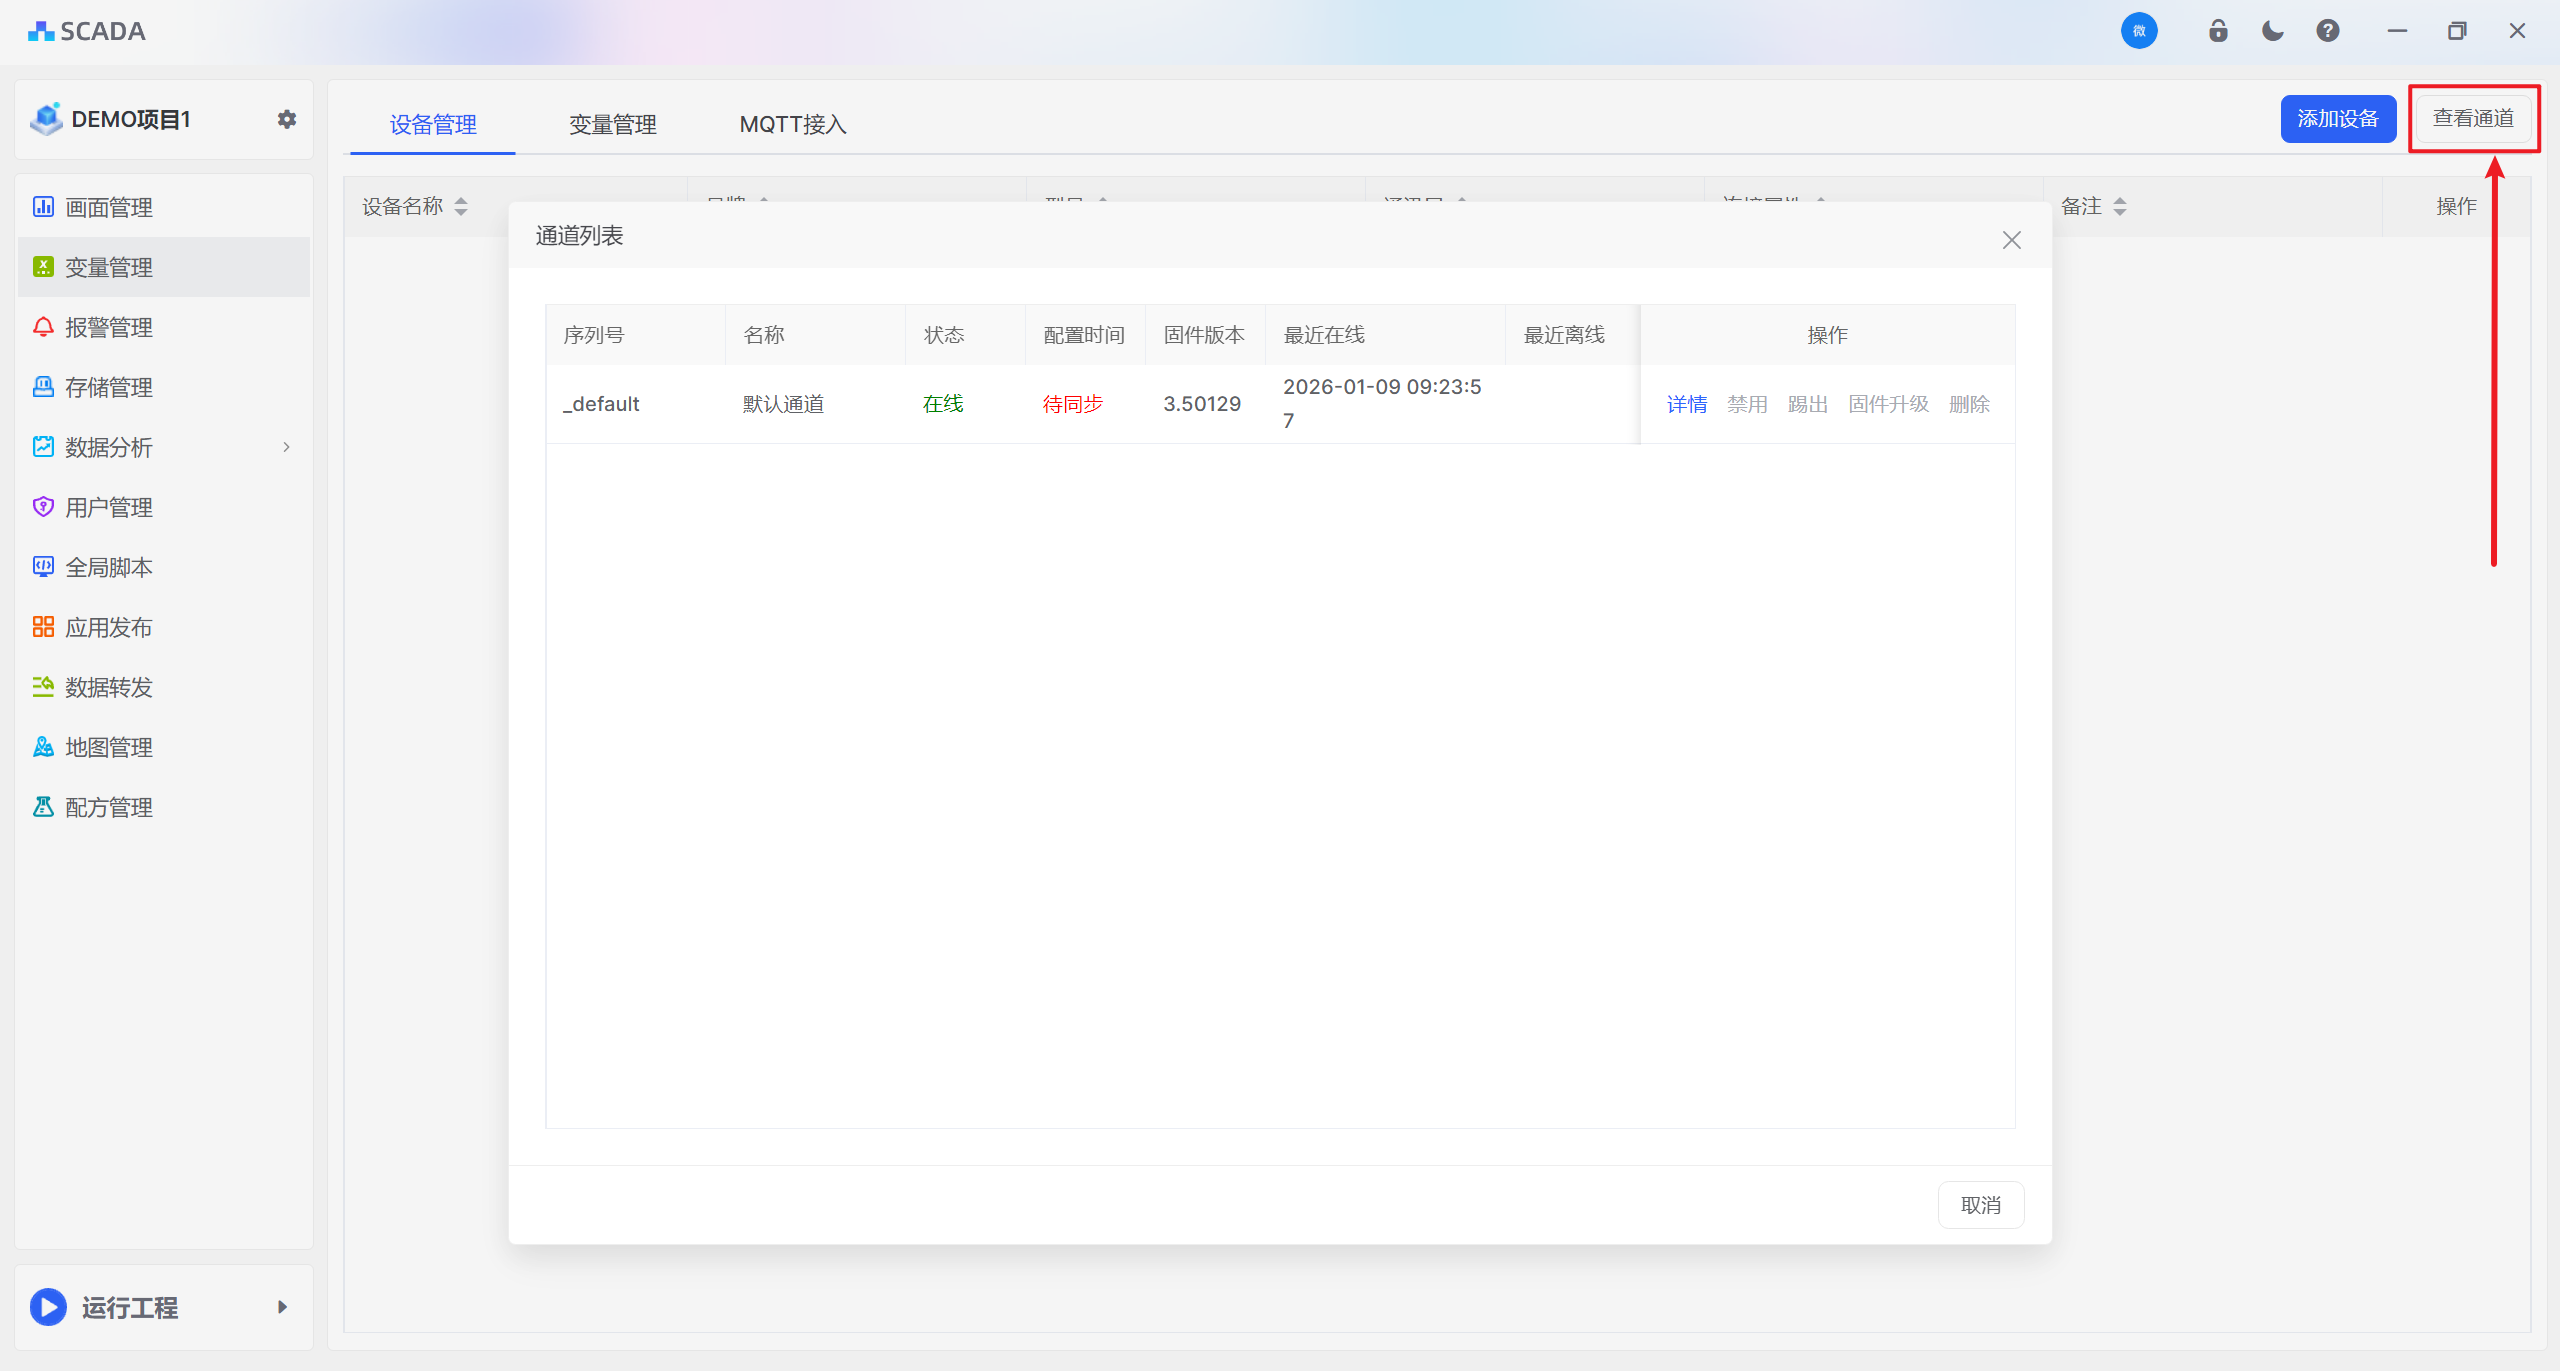Open 报警管理 bell item in sidebar
The width and height of the screenshot is (2560, 1371).
click(x=109, y=327)
